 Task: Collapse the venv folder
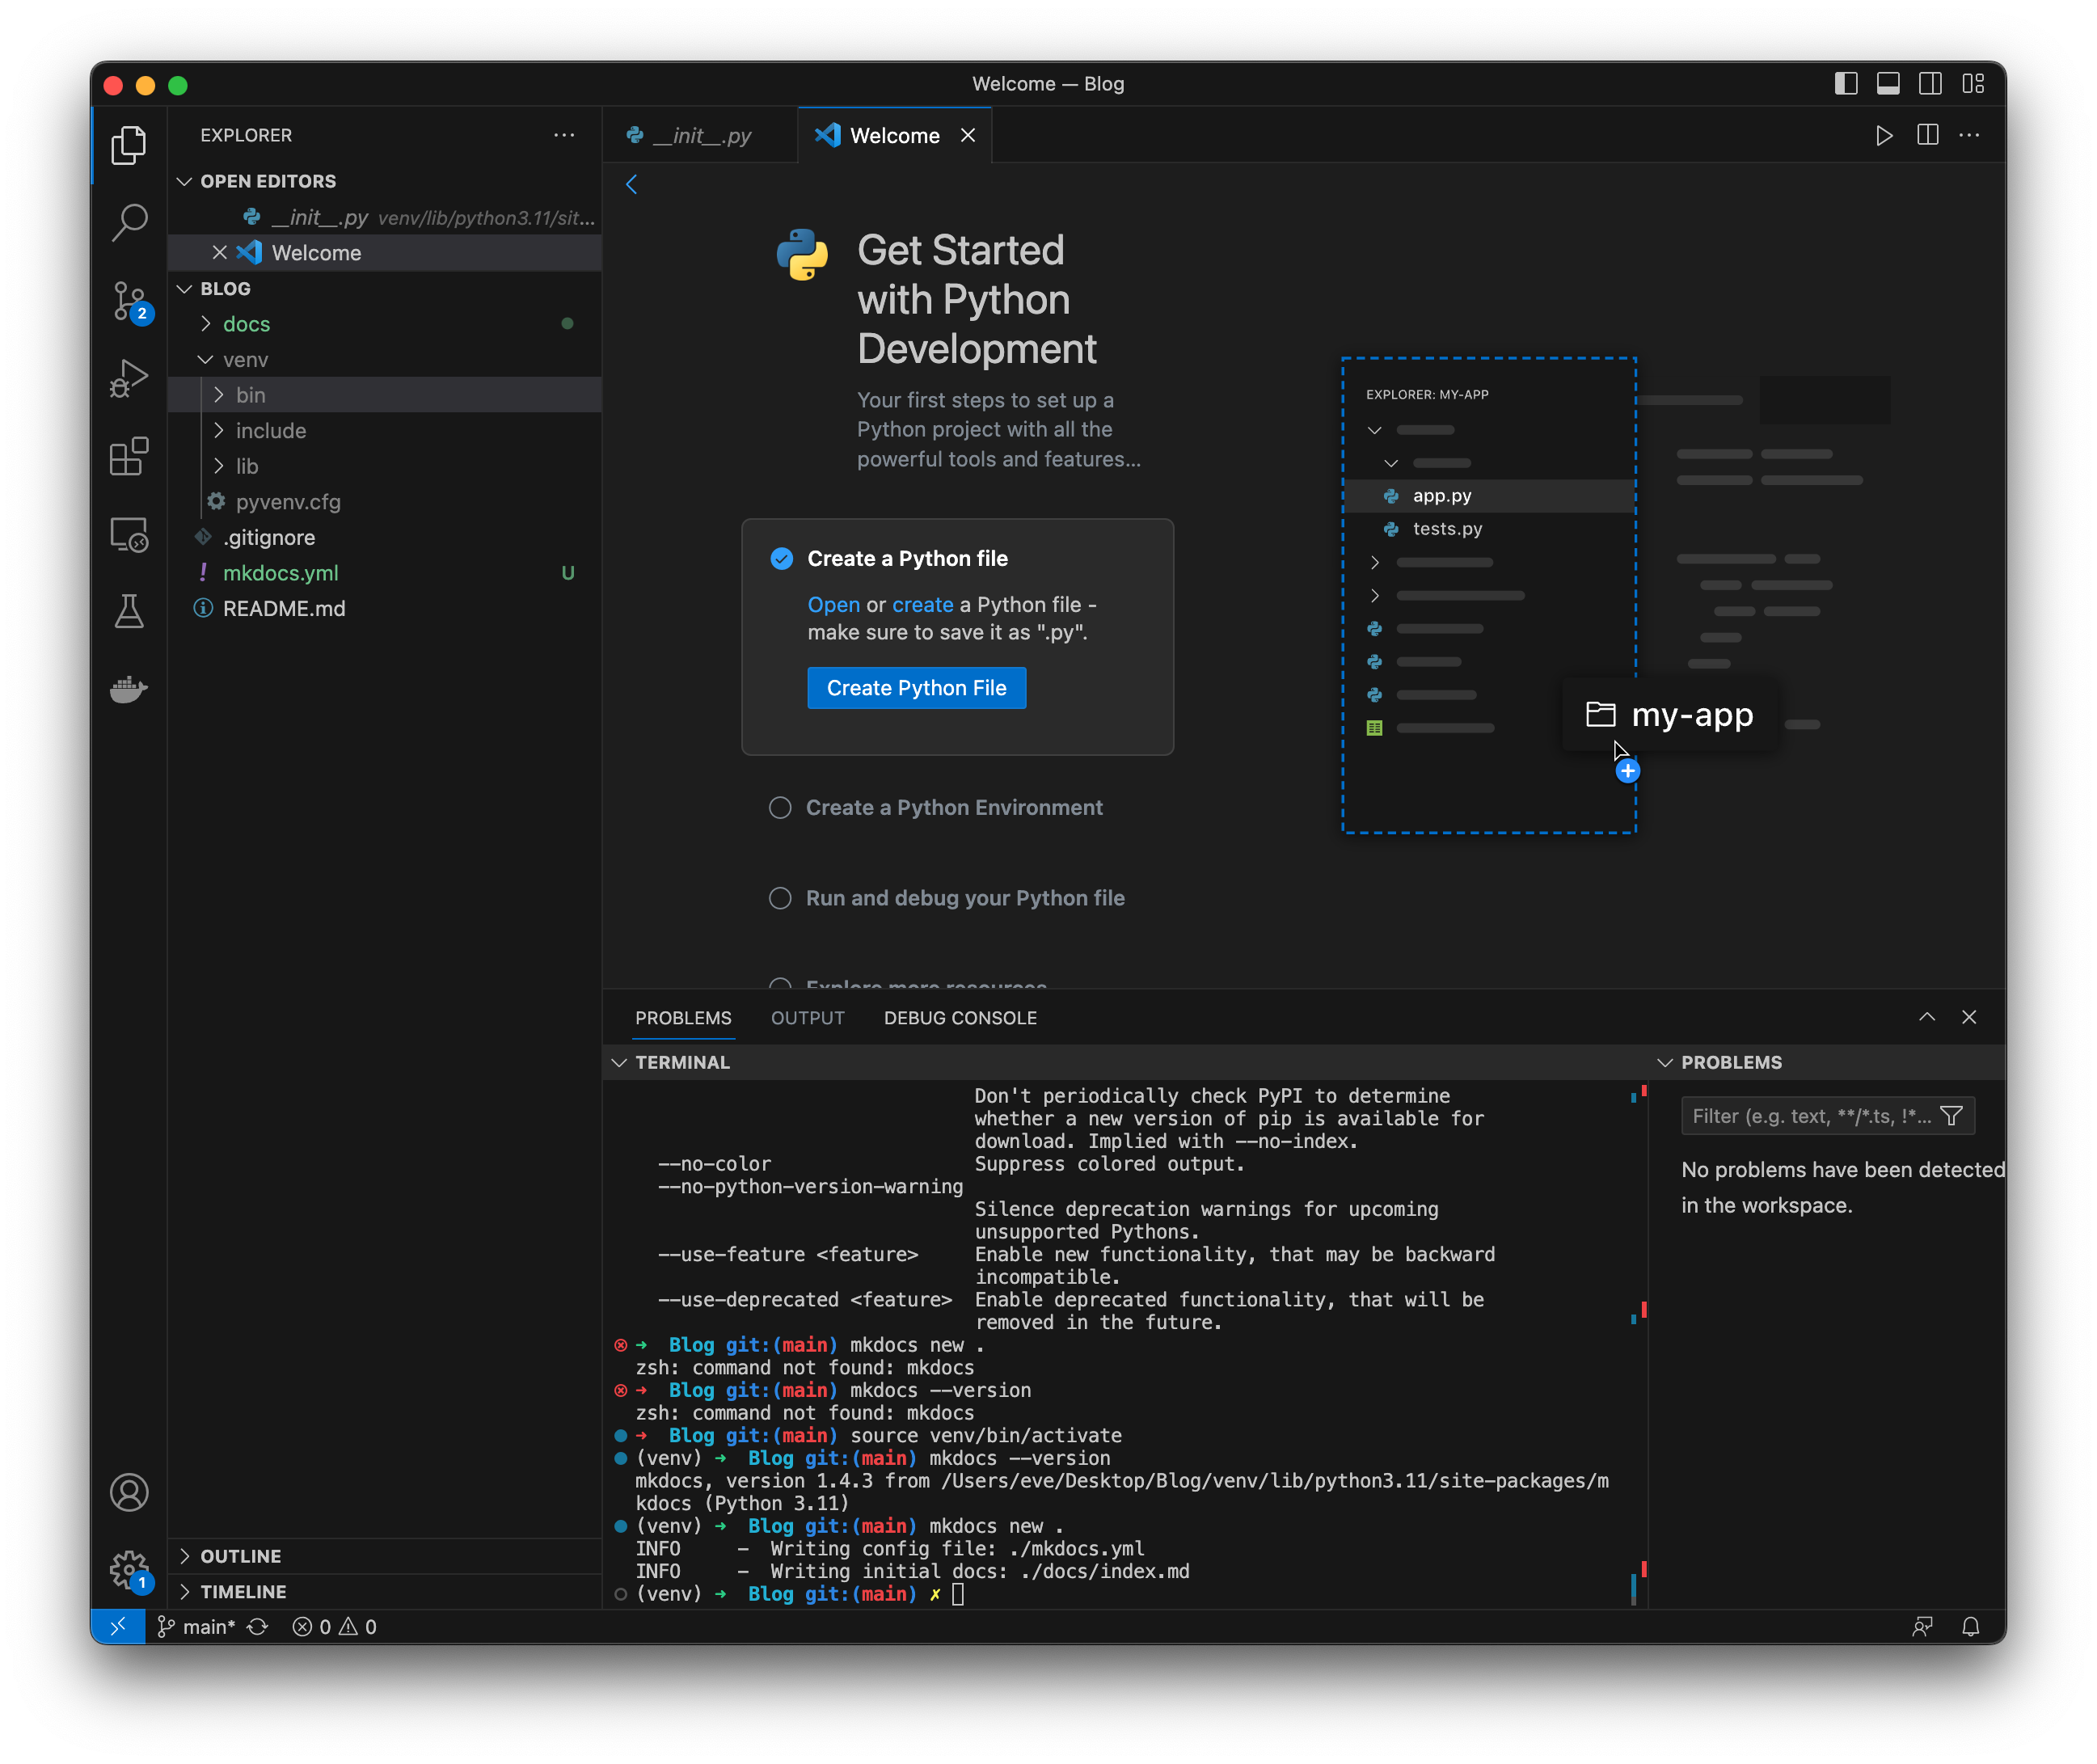click(385, 359)
